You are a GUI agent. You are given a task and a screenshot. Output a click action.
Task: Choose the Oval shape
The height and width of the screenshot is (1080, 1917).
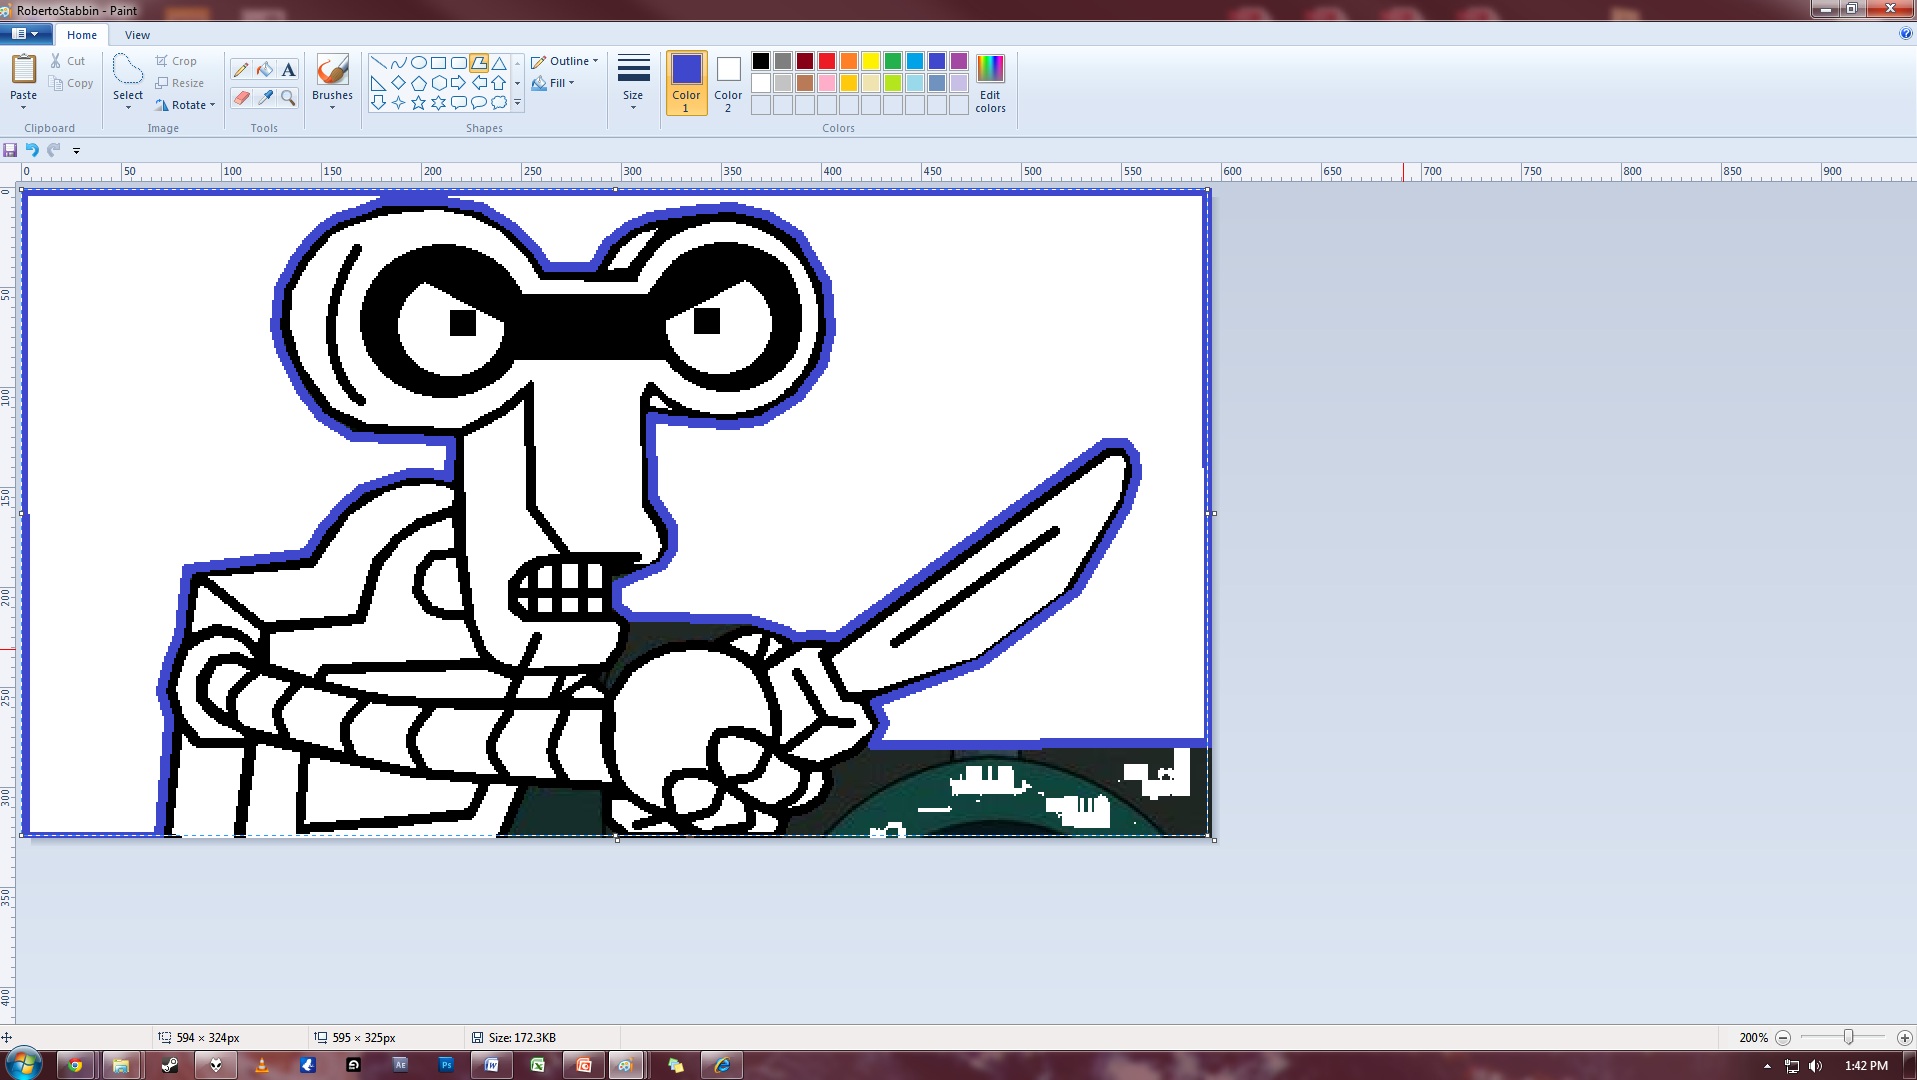(x=419, y=63)
